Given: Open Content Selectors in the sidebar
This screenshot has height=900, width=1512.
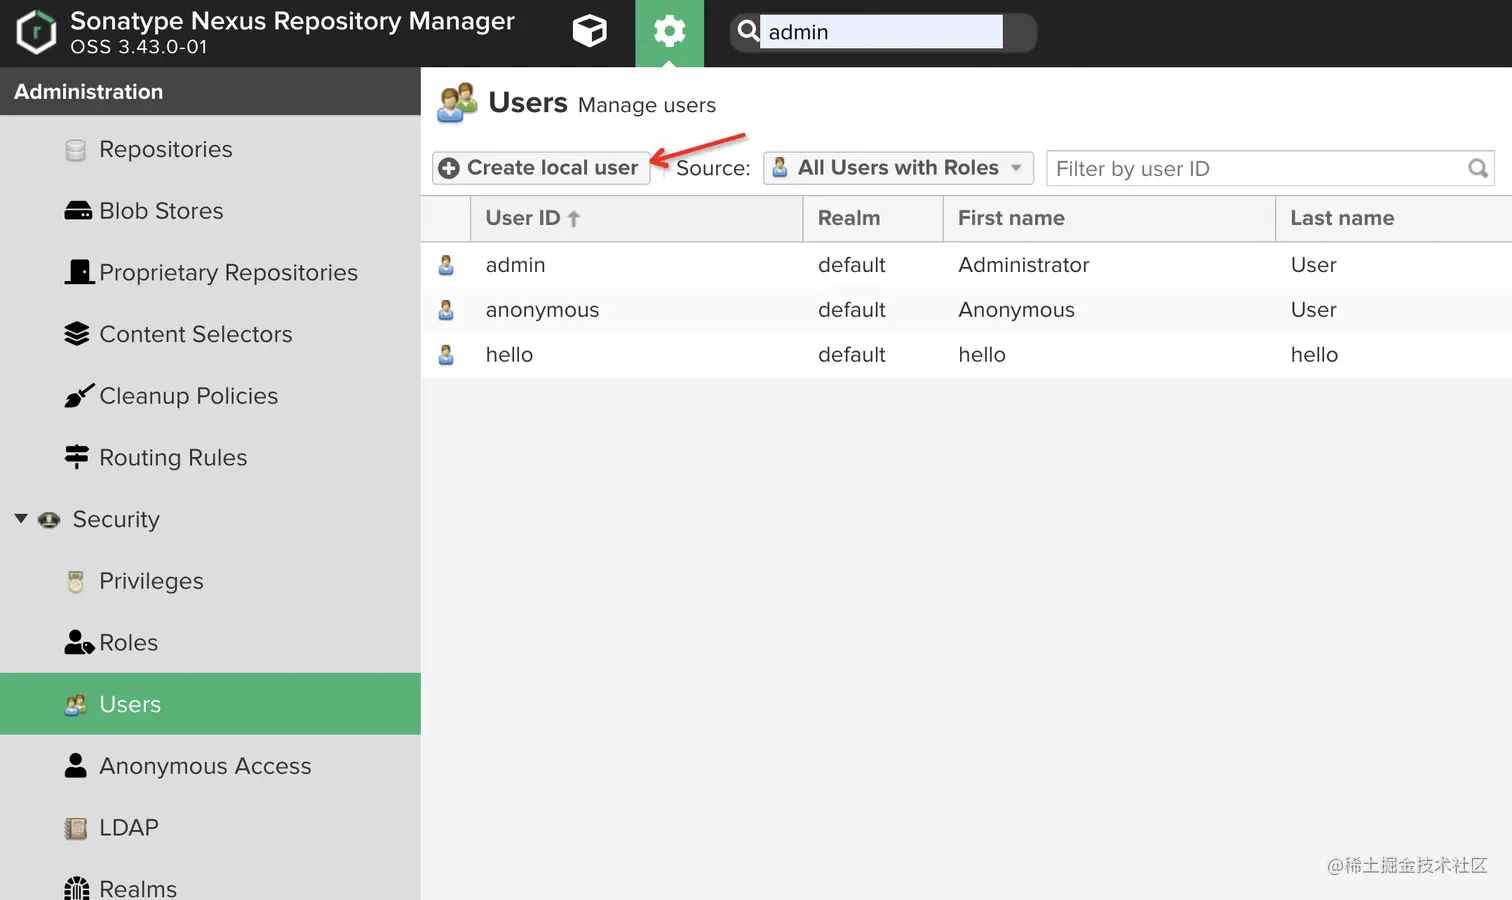Looking at the screenshot, I should pos(196,334).
